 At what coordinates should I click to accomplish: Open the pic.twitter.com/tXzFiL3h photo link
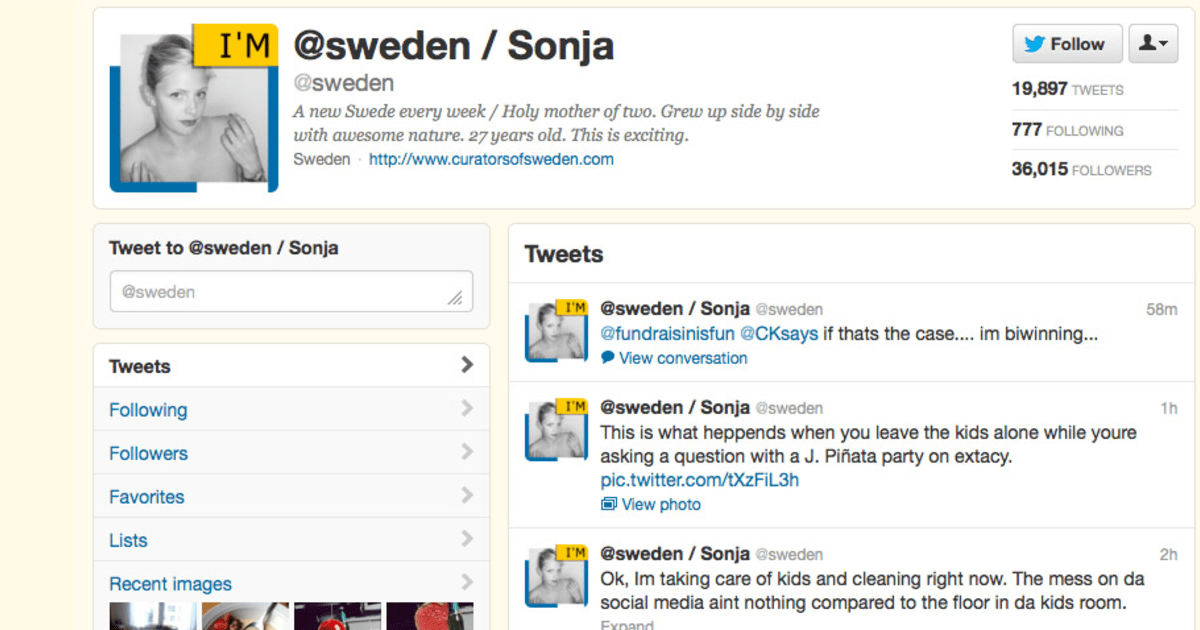pyautogui.click(x=701, y=481)
